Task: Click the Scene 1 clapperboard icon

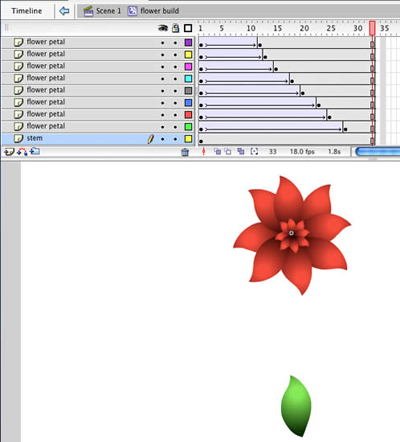Action: click(88, 11)
